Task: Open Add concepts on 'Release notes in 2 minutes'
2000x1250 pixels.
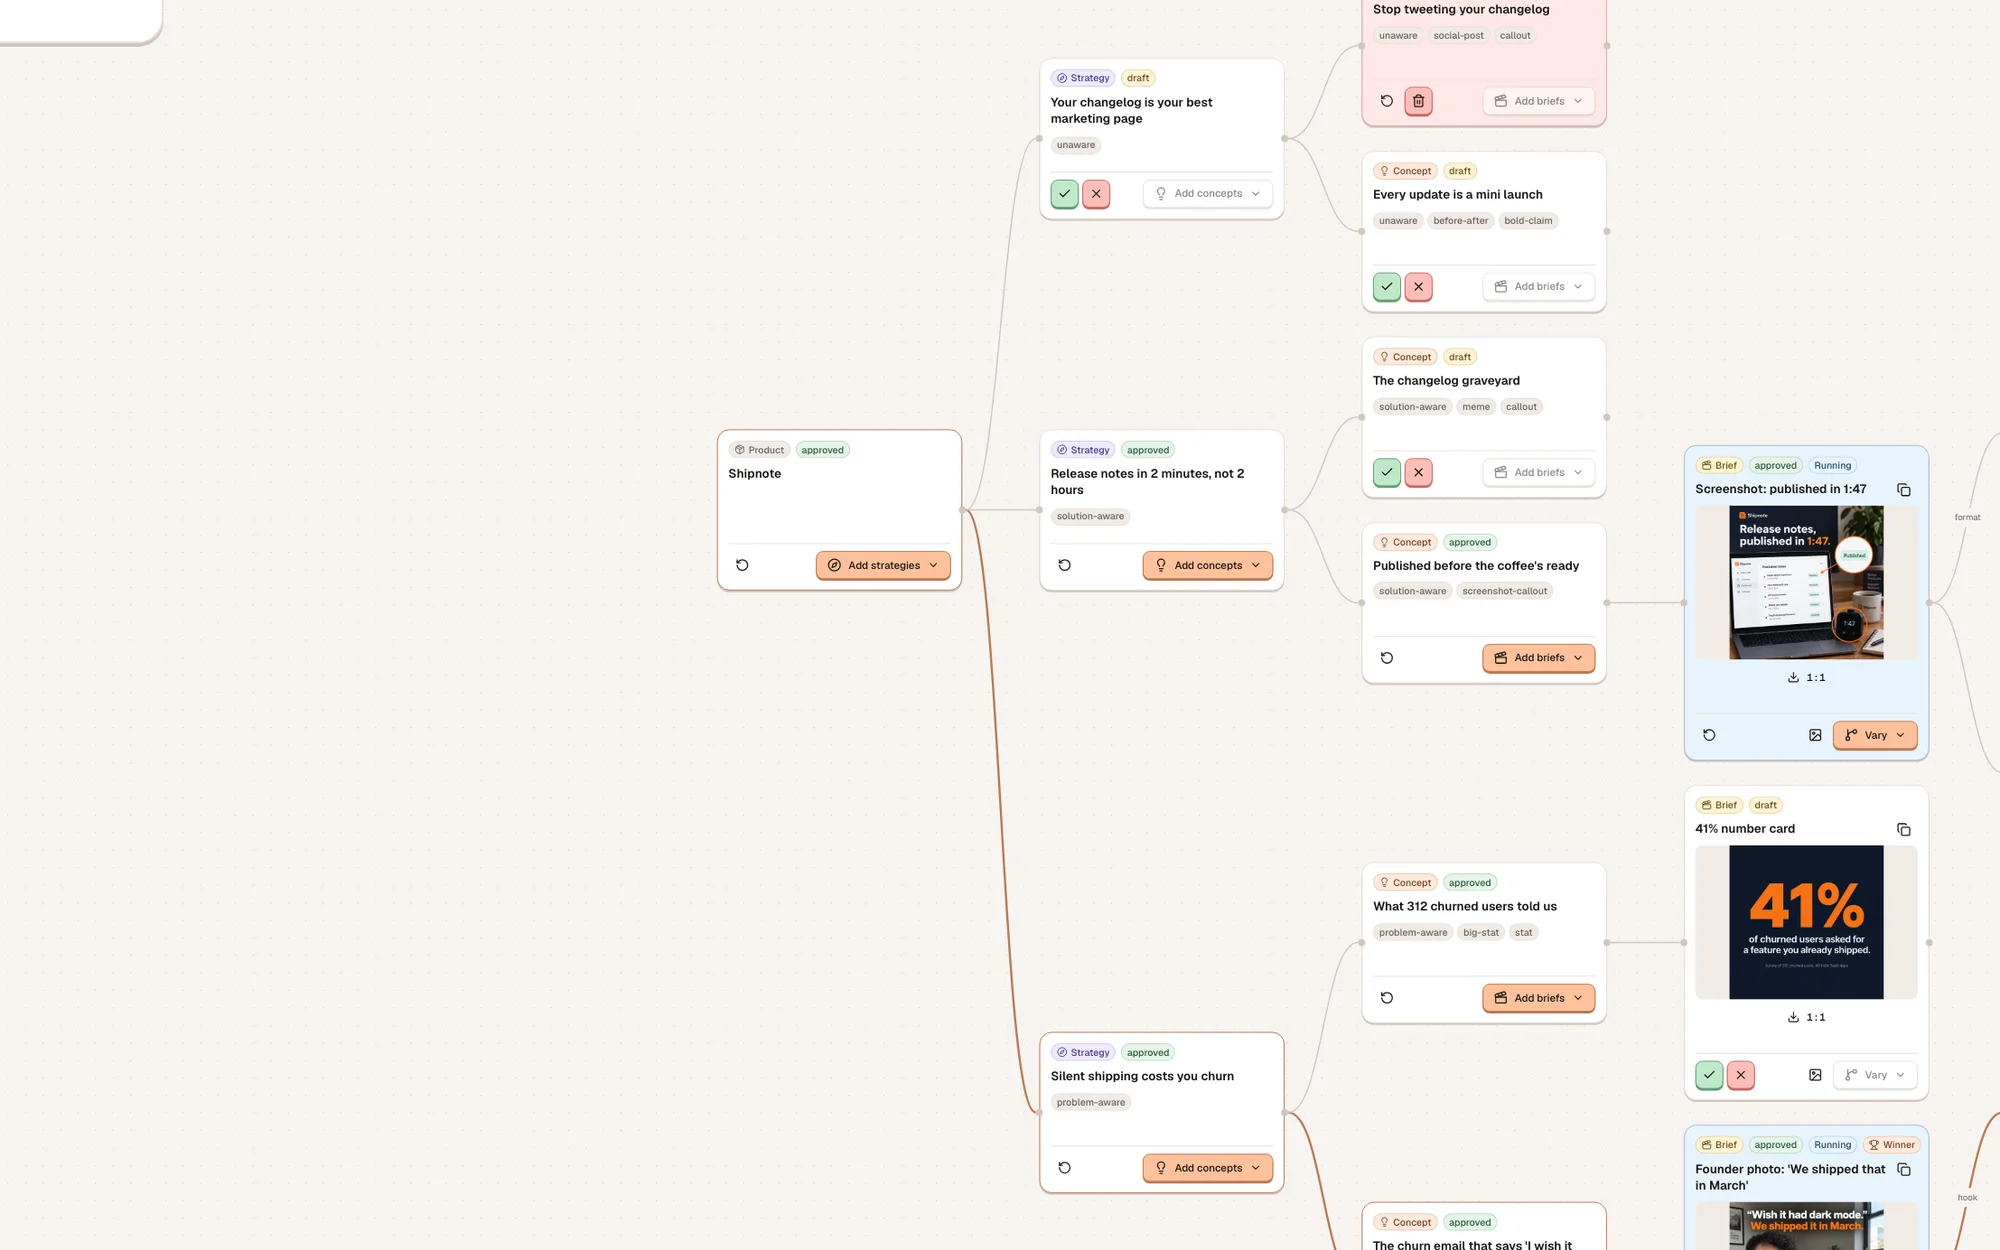Action: point(1207,565)
